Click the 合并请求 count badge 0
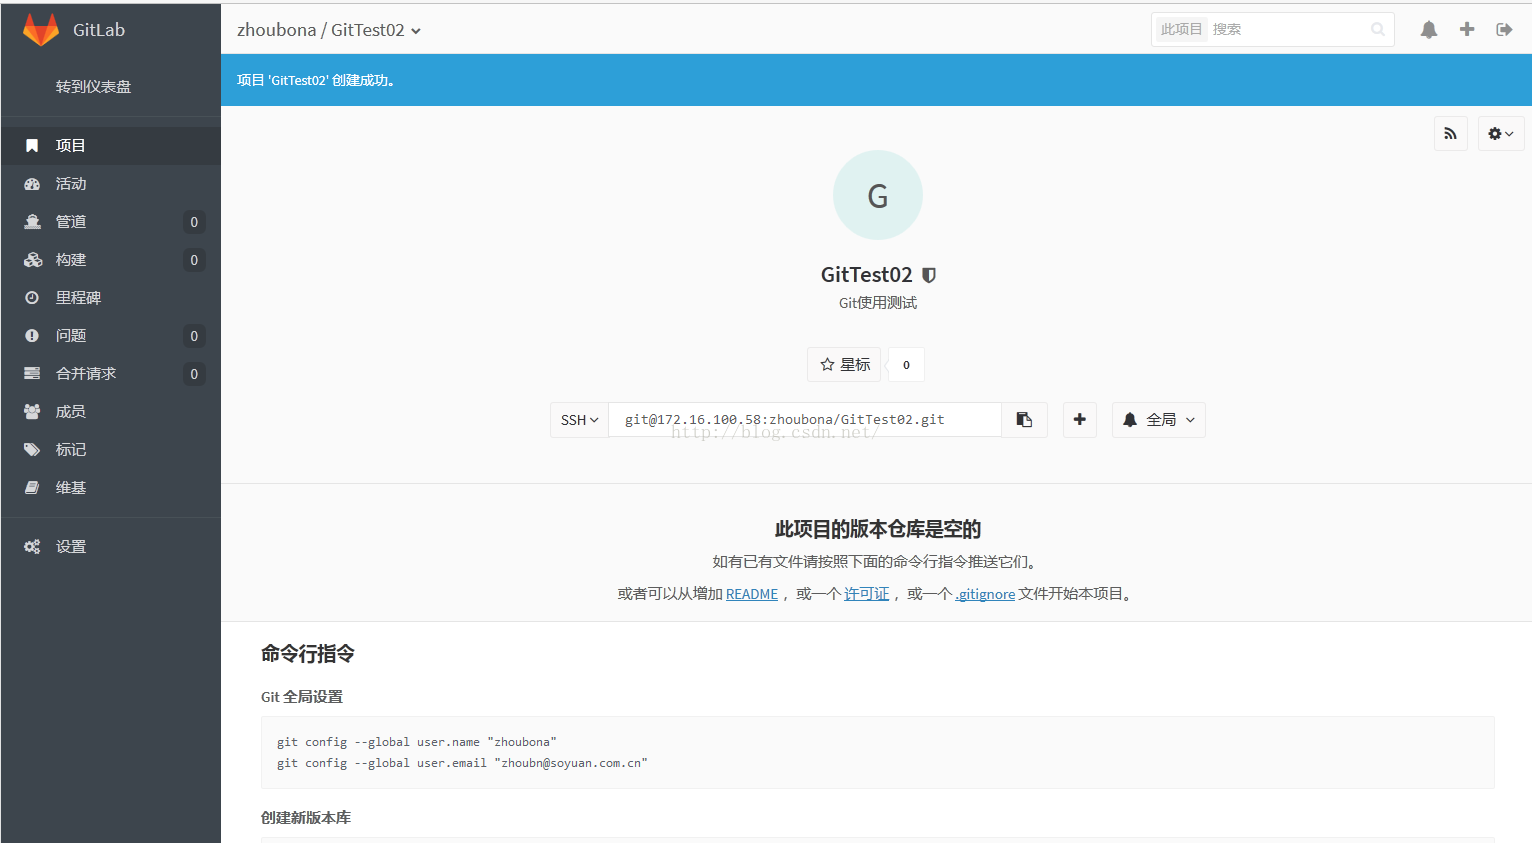The width and height of the screenshot is (1532, 843). (x=194, y=374)
